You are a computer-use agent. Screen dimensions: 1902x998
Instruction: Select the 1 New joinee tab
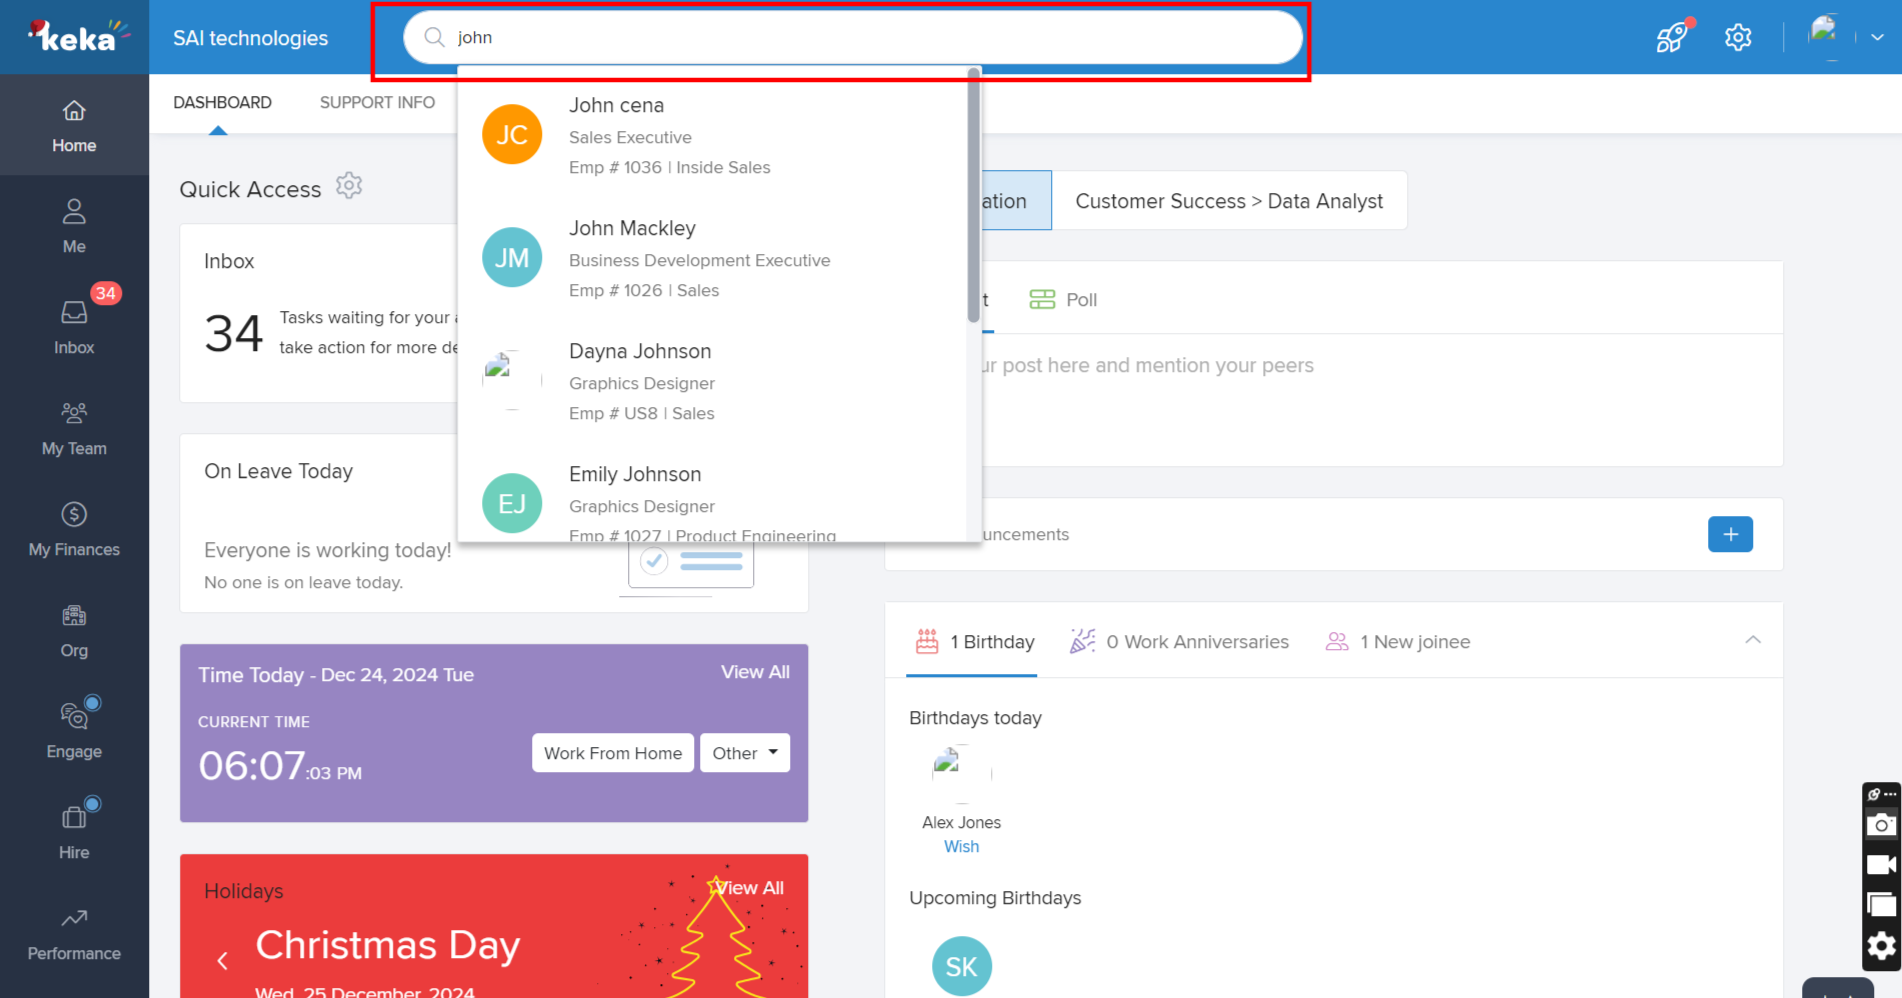1398,642
